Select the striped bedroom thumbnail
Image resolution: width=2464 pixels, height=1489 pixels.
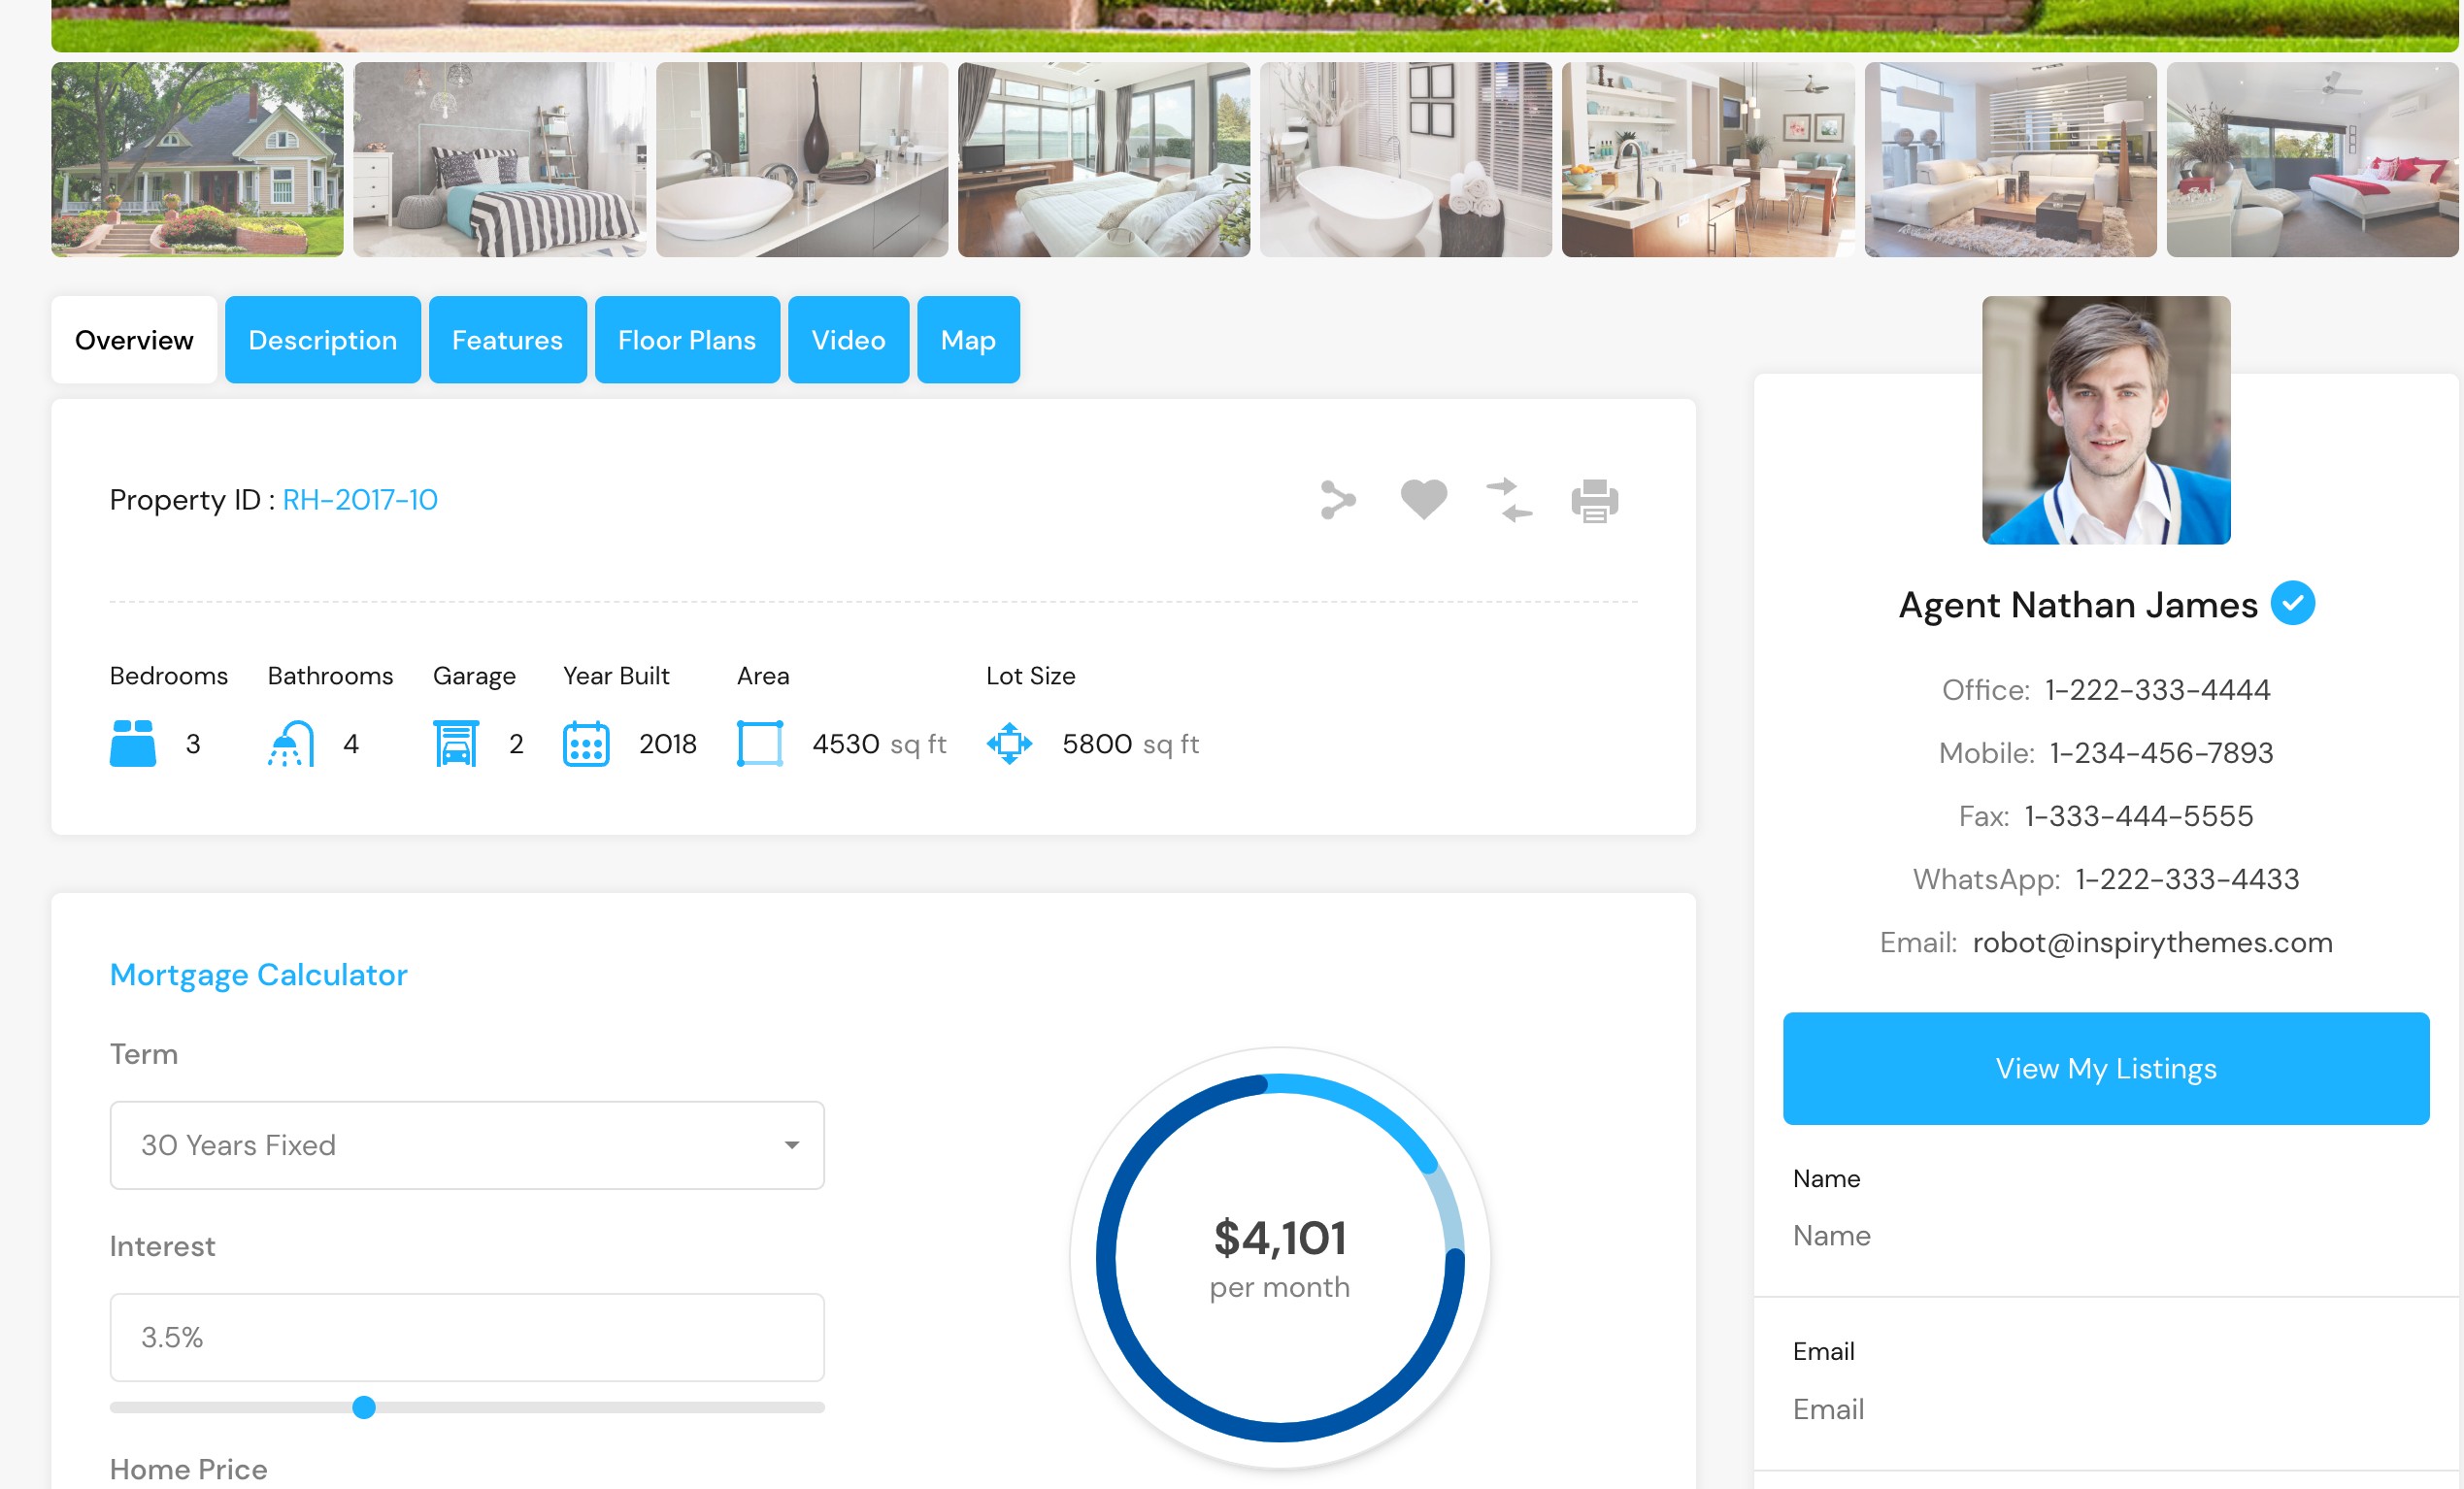point(499,160)
